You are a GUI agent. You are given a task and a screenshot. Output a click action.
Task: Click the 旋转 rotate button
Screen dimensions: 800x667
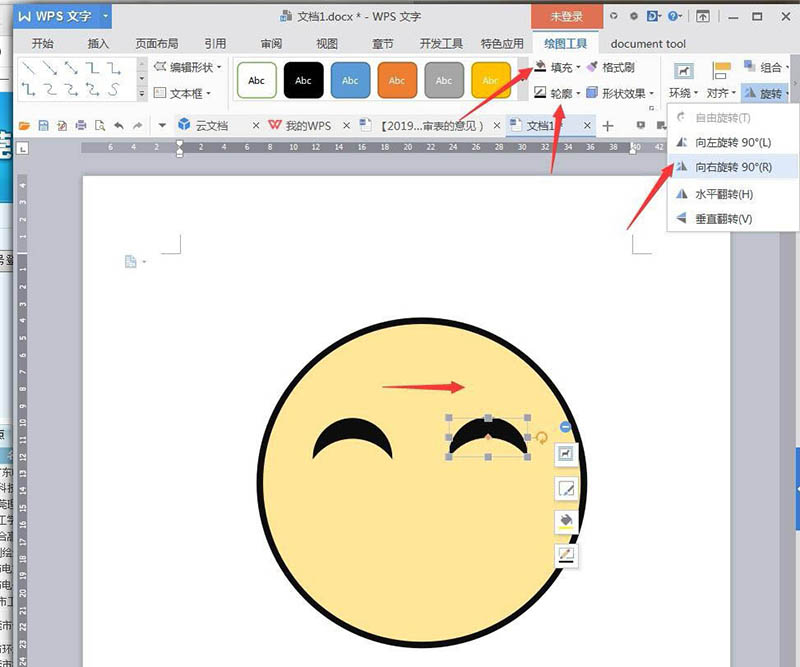coord(766,93)
